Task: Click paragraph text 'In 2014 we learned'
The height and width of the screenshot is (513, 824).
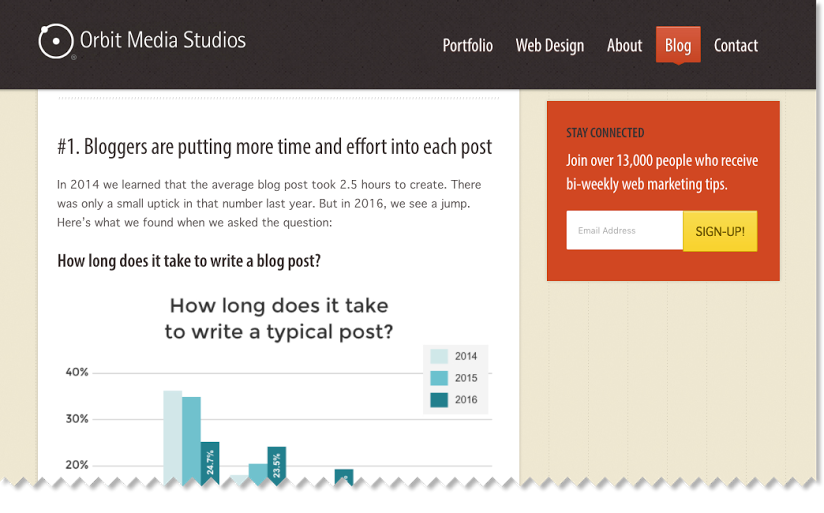Action: point(269,203)
